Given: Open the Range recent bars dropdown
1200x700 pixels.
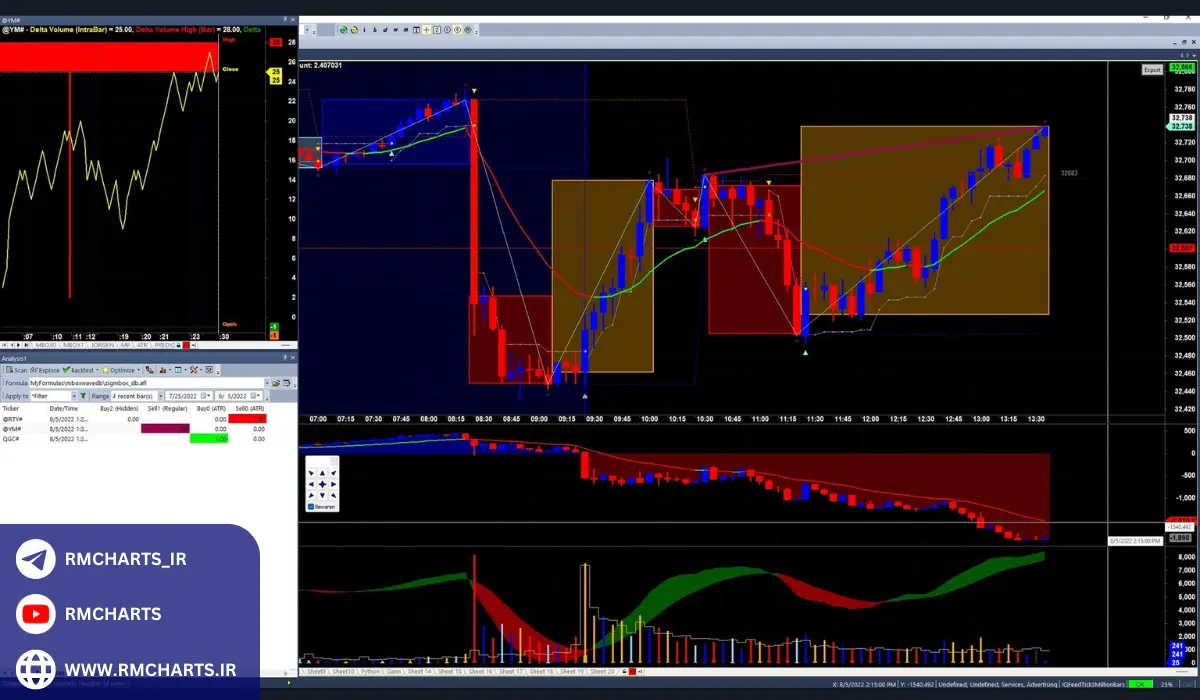Looking at the screenshot, I should (x=159, y=396).
